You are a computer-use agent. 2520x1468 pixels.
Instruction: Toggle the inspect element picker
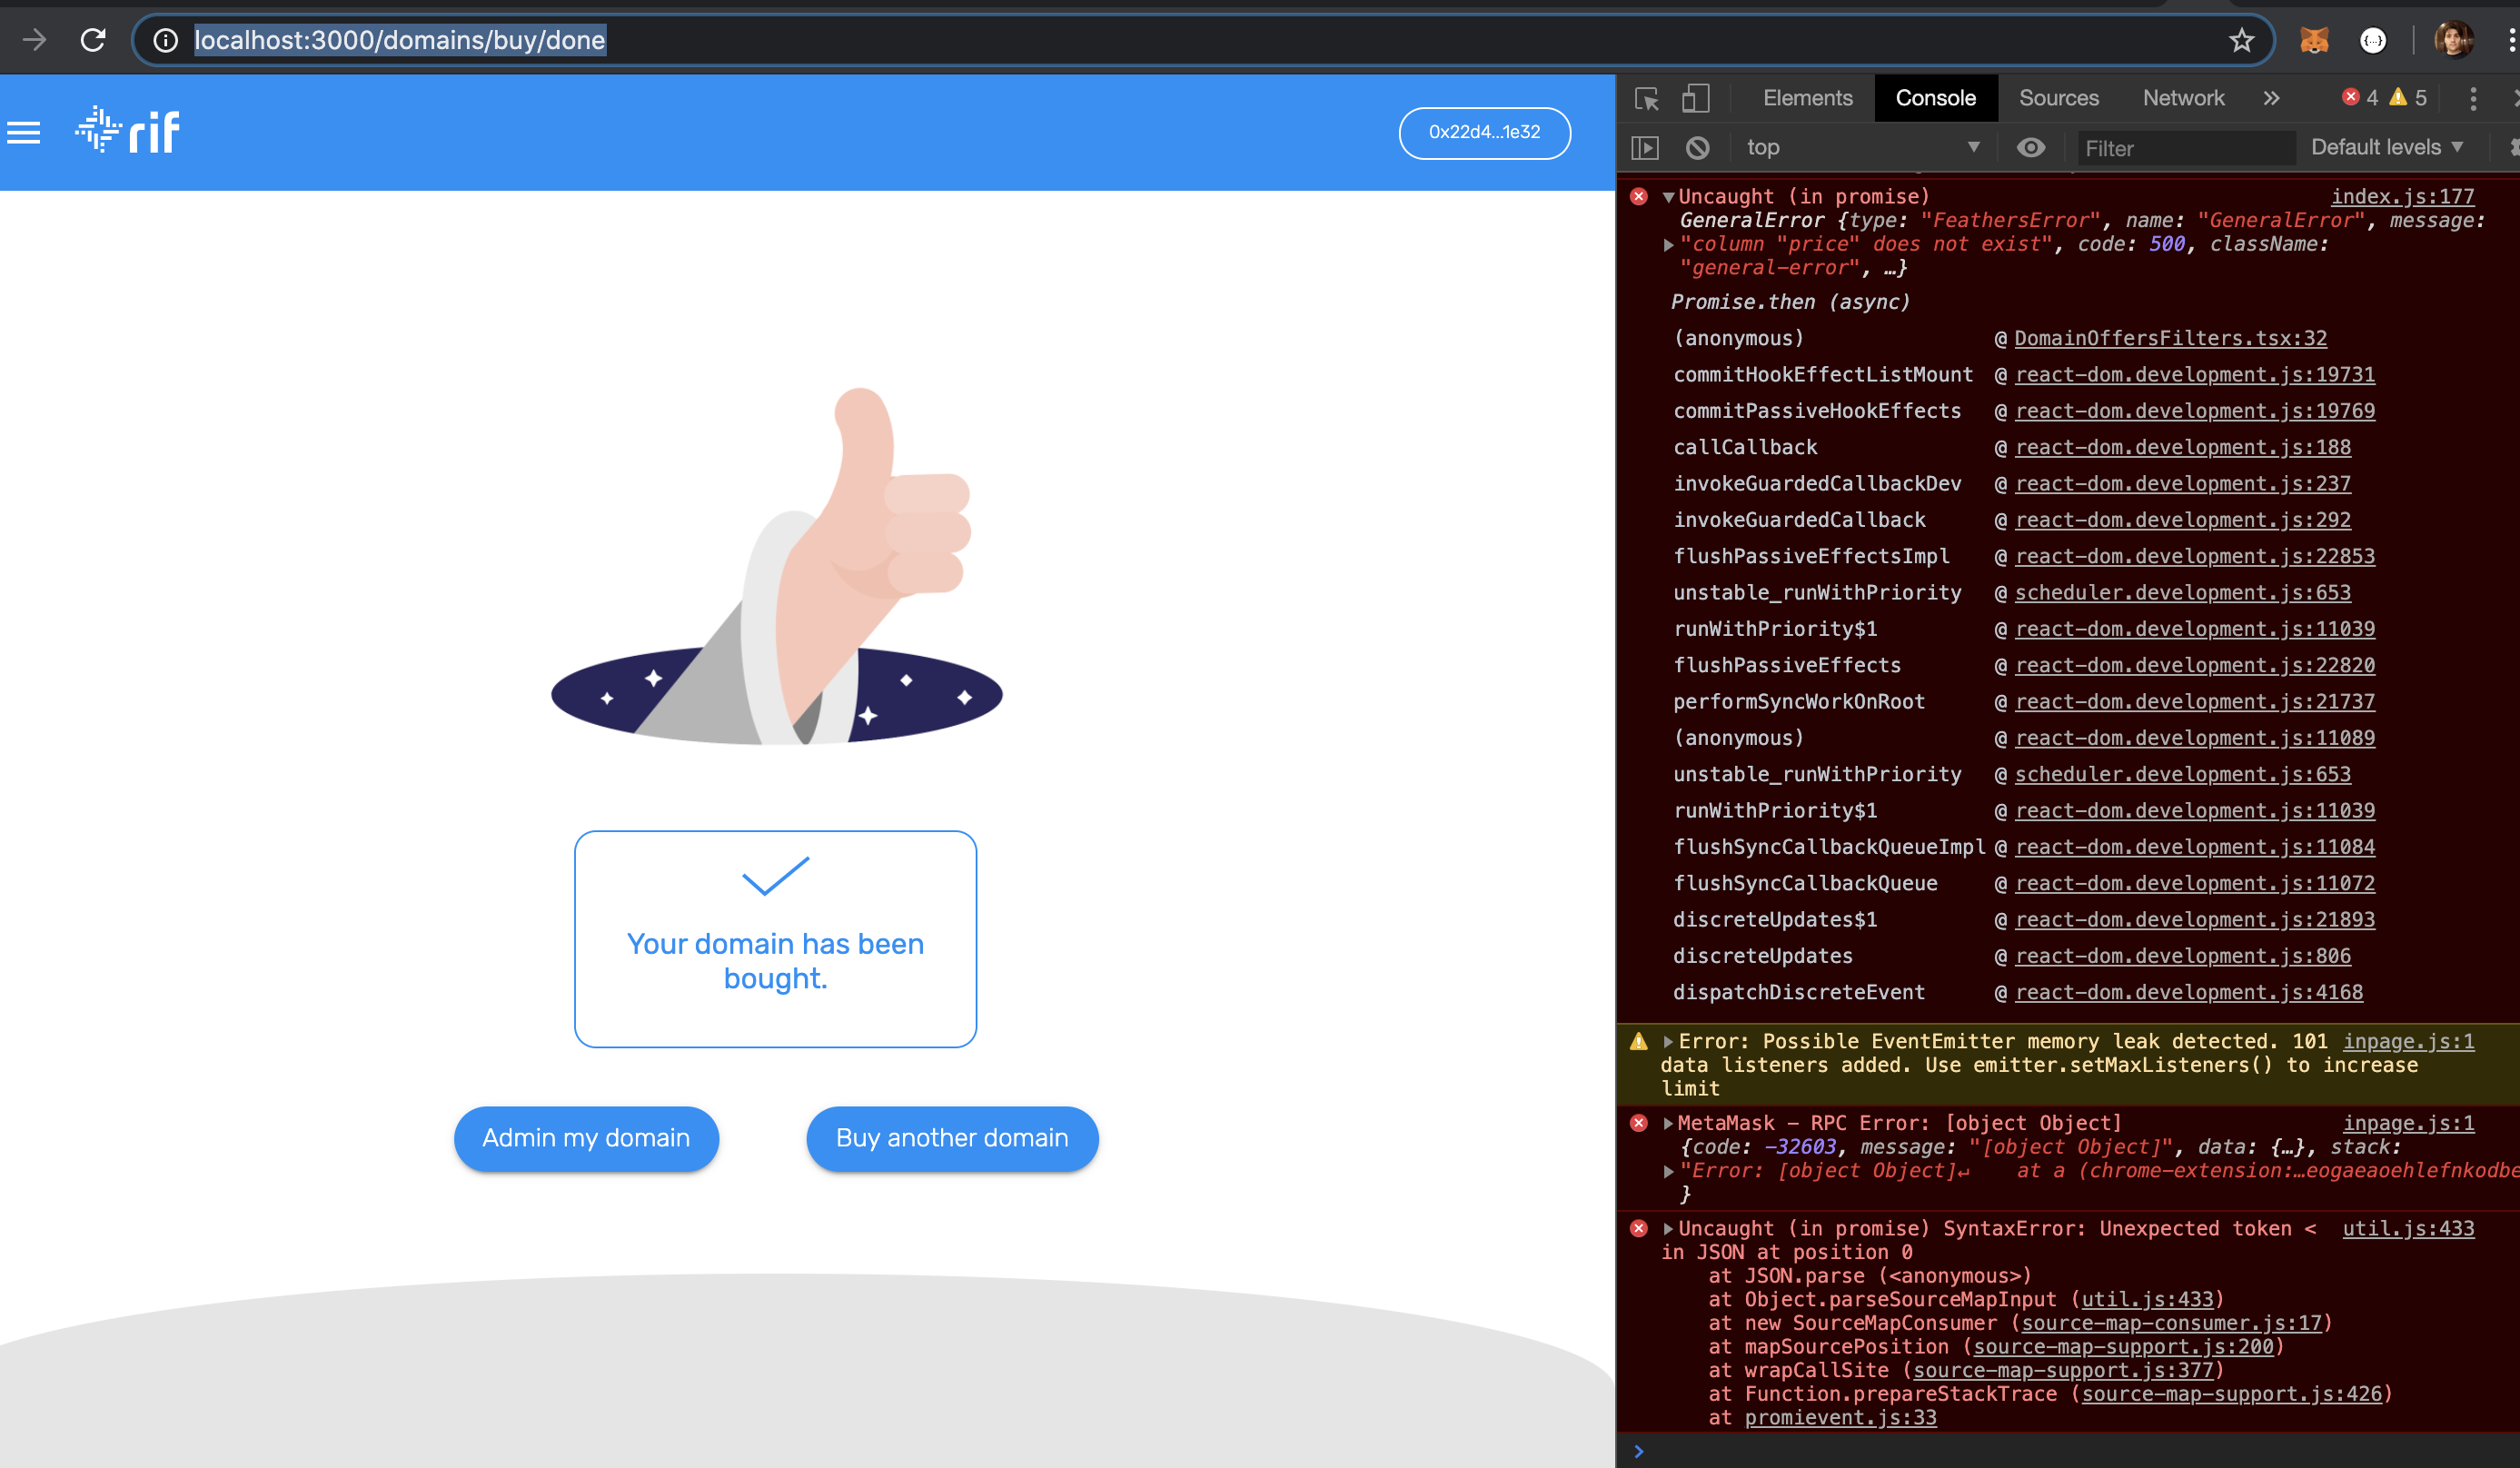point(1647,98)
